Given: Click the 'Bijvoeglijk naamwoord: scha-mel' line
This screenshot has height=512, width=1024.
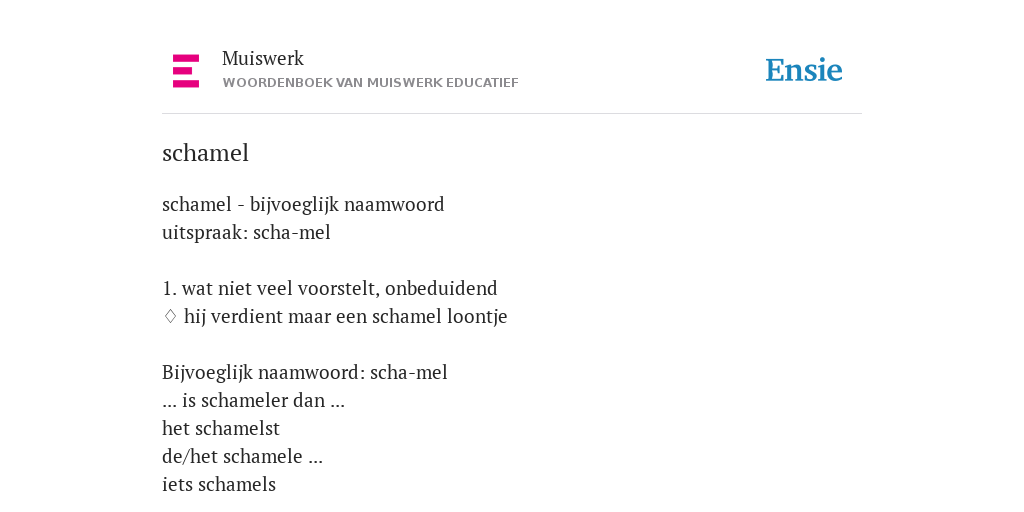Looking at the screenshot, I should point(304,373).
